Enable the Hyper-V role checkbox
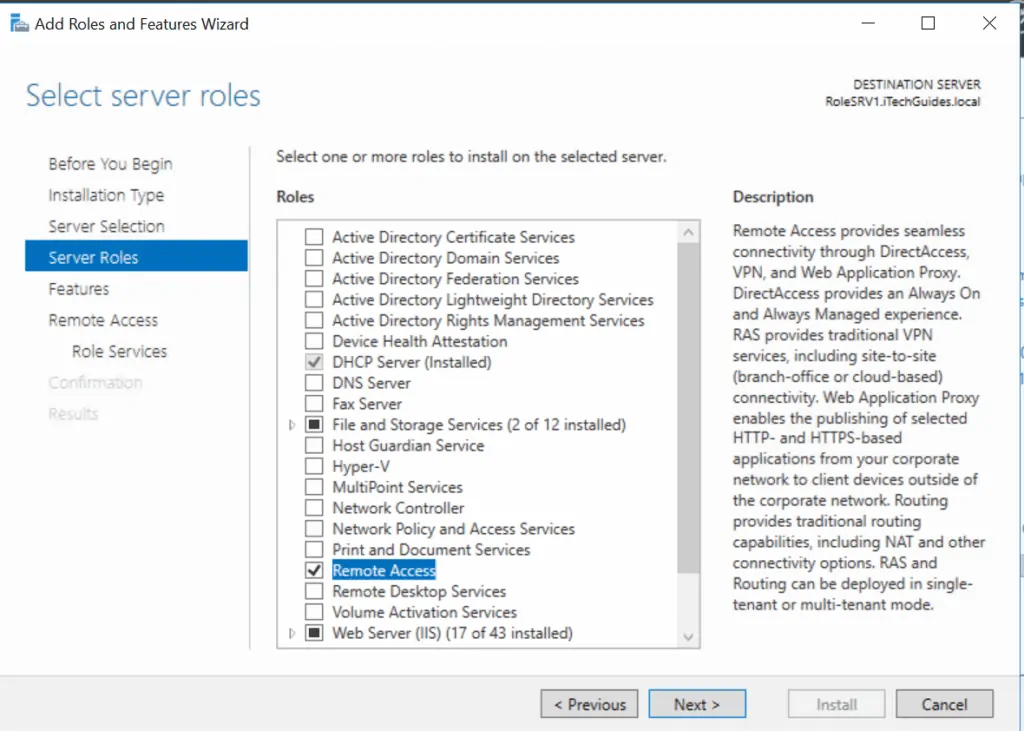This screenshot has height=731, width=1024. [x=314, y=466]
